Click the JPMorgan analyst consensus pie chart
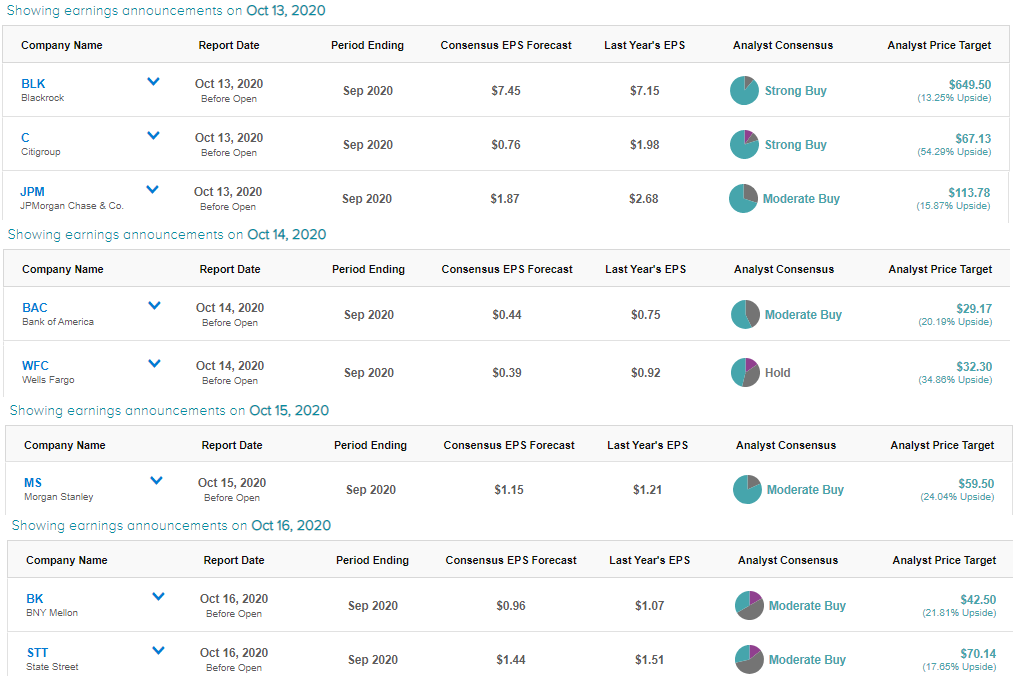 [x=743, y=198]
